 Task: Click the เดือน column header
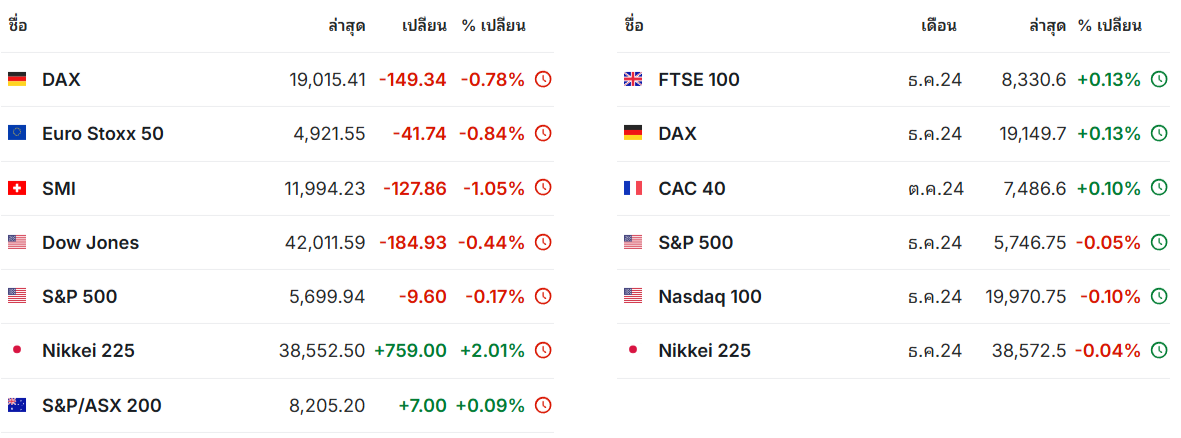(939, 26)
